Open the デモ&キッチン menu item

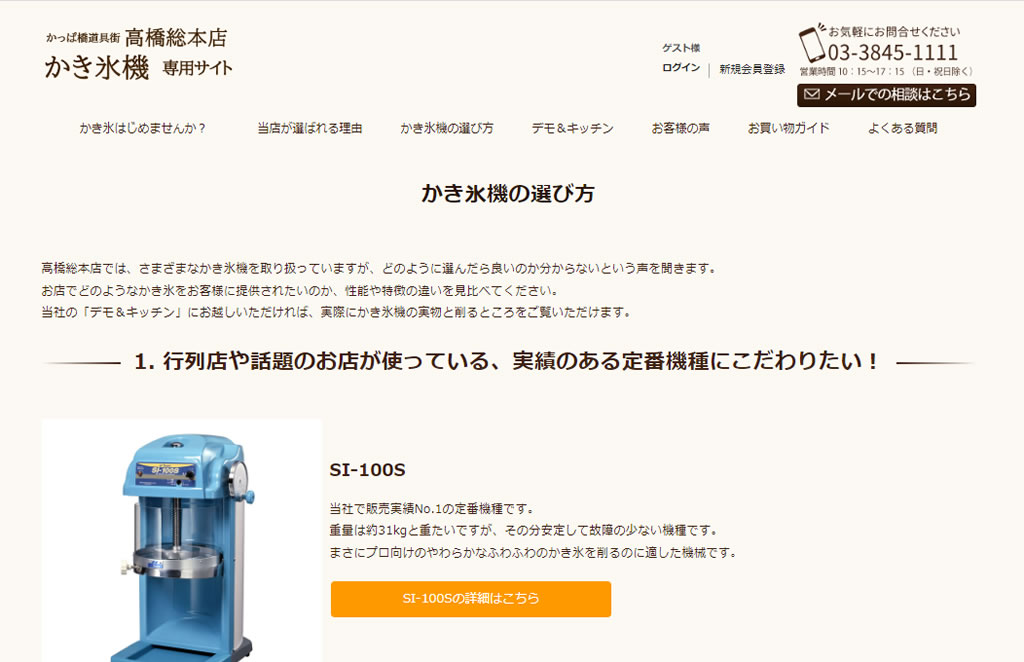click(573, 129)
